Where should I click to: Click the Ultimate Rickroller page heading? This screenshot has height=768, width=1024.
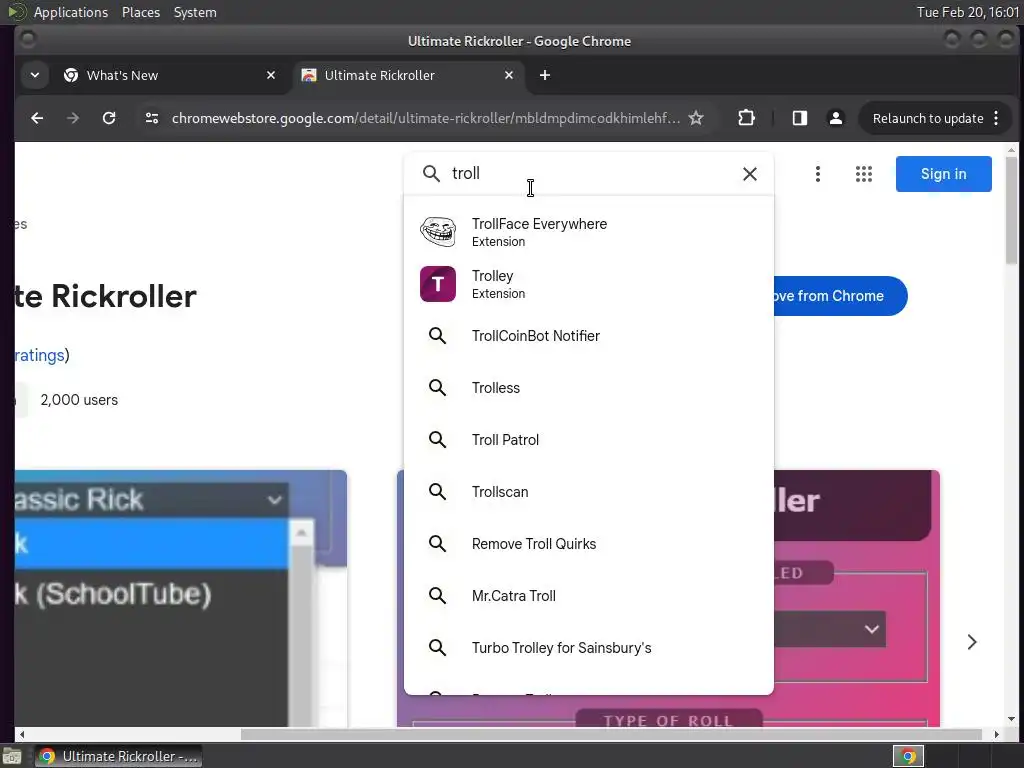pos(106,296)
